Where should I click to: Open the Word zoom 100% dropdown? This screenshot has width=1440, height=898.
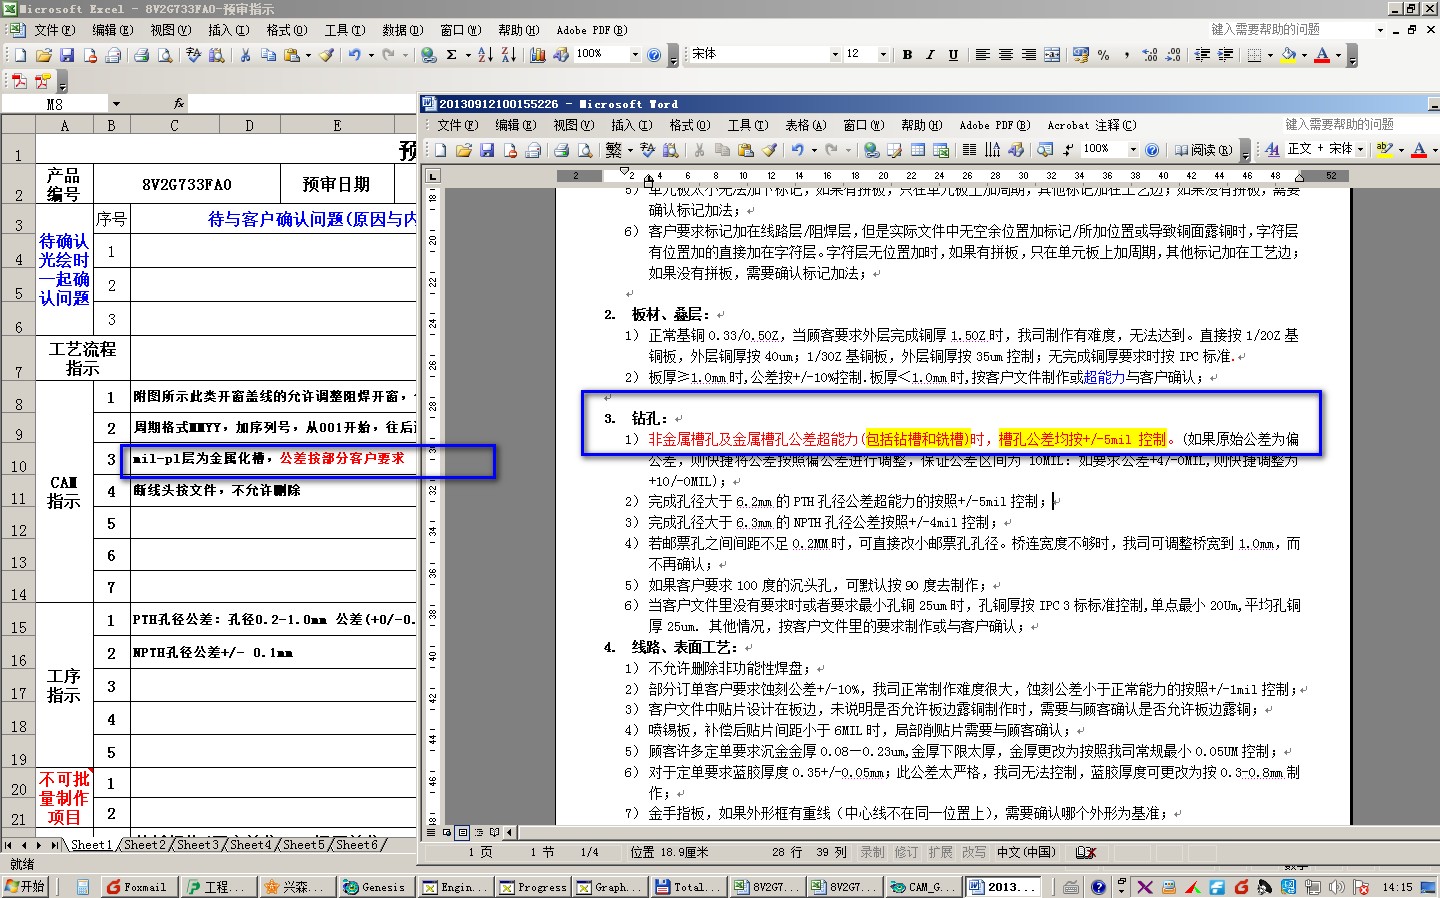(1132, 150)
